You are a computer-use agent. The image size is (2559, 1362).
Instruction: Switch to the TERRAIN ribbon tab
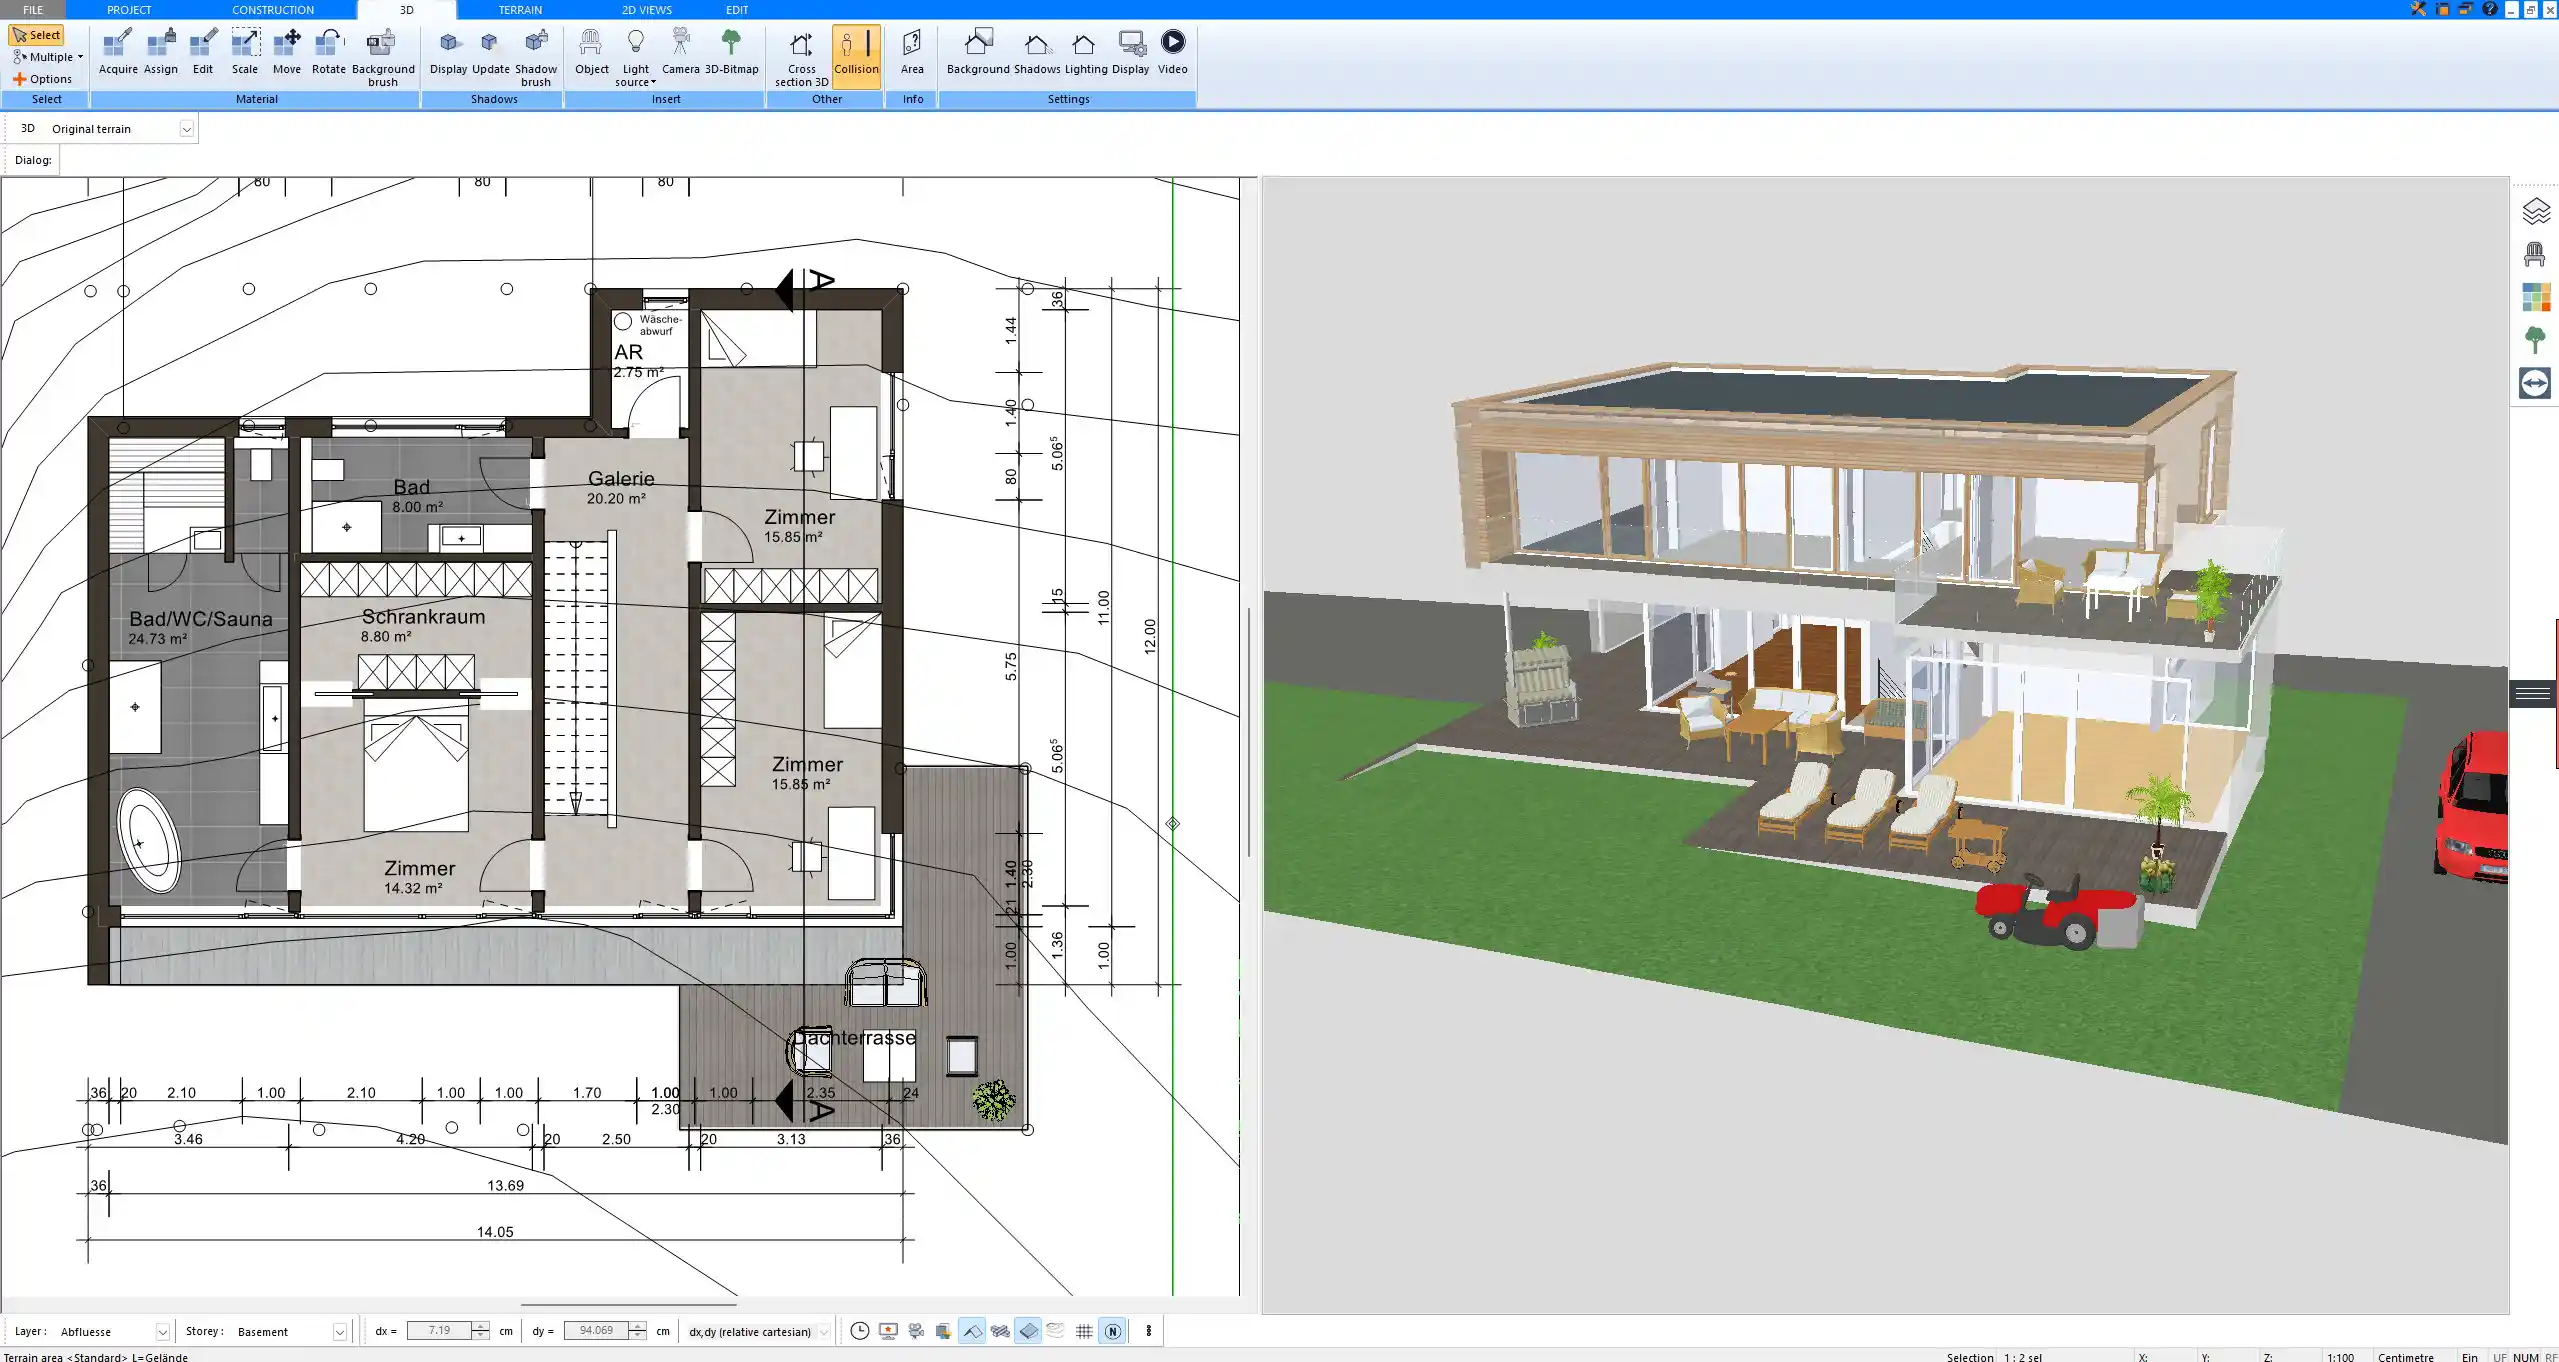(520, 9)
